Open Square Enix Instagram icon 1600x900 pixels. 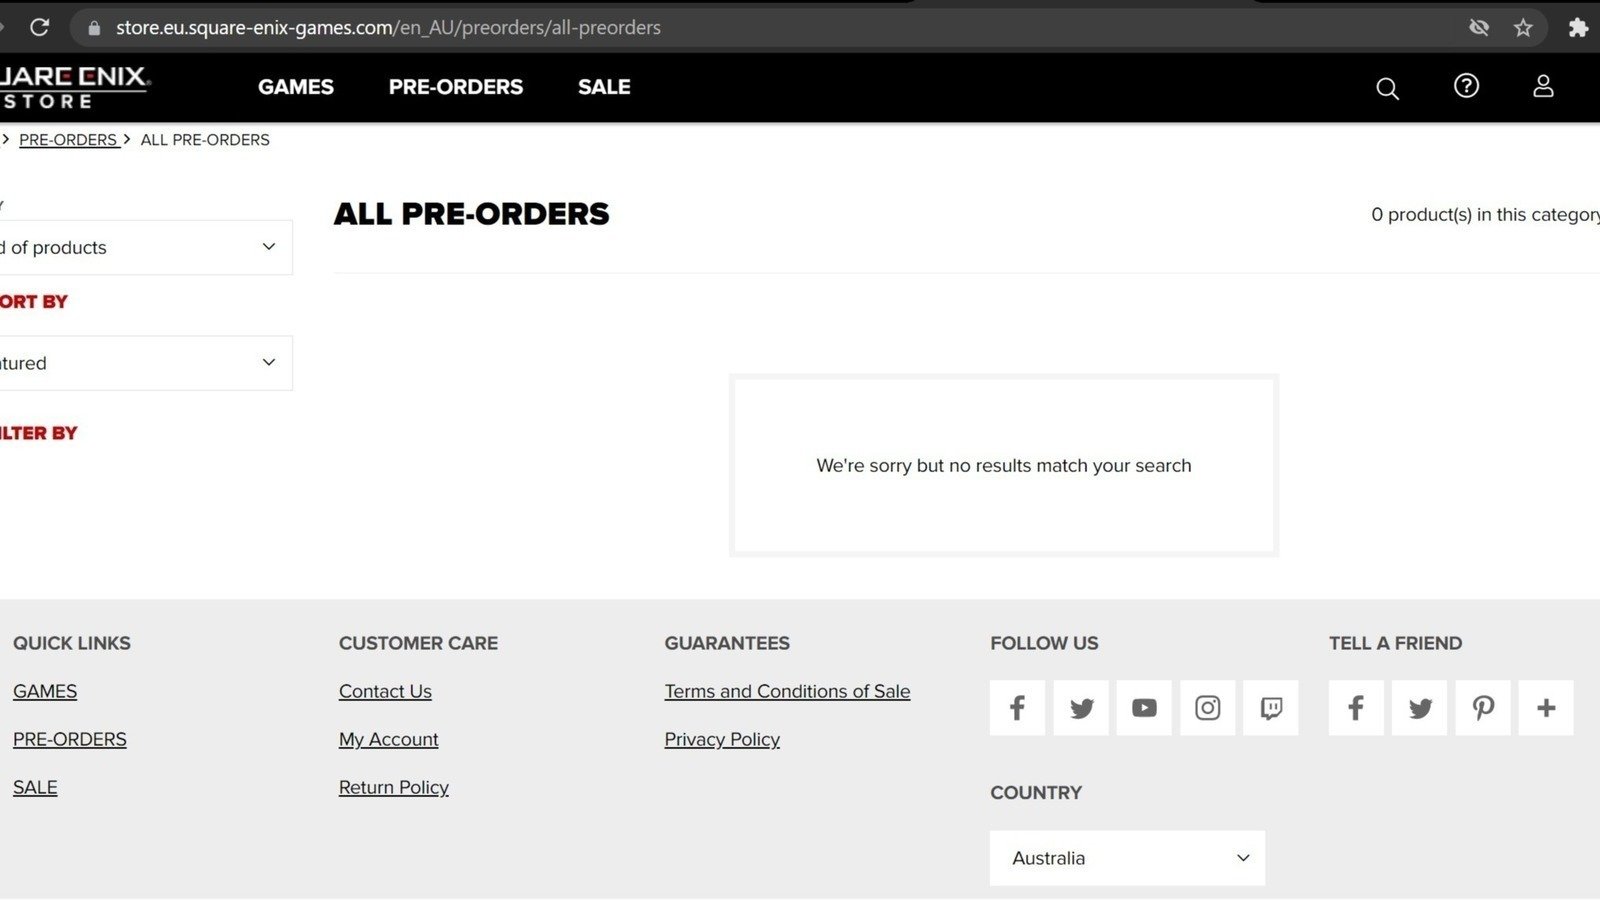(x=1207, y=708)
